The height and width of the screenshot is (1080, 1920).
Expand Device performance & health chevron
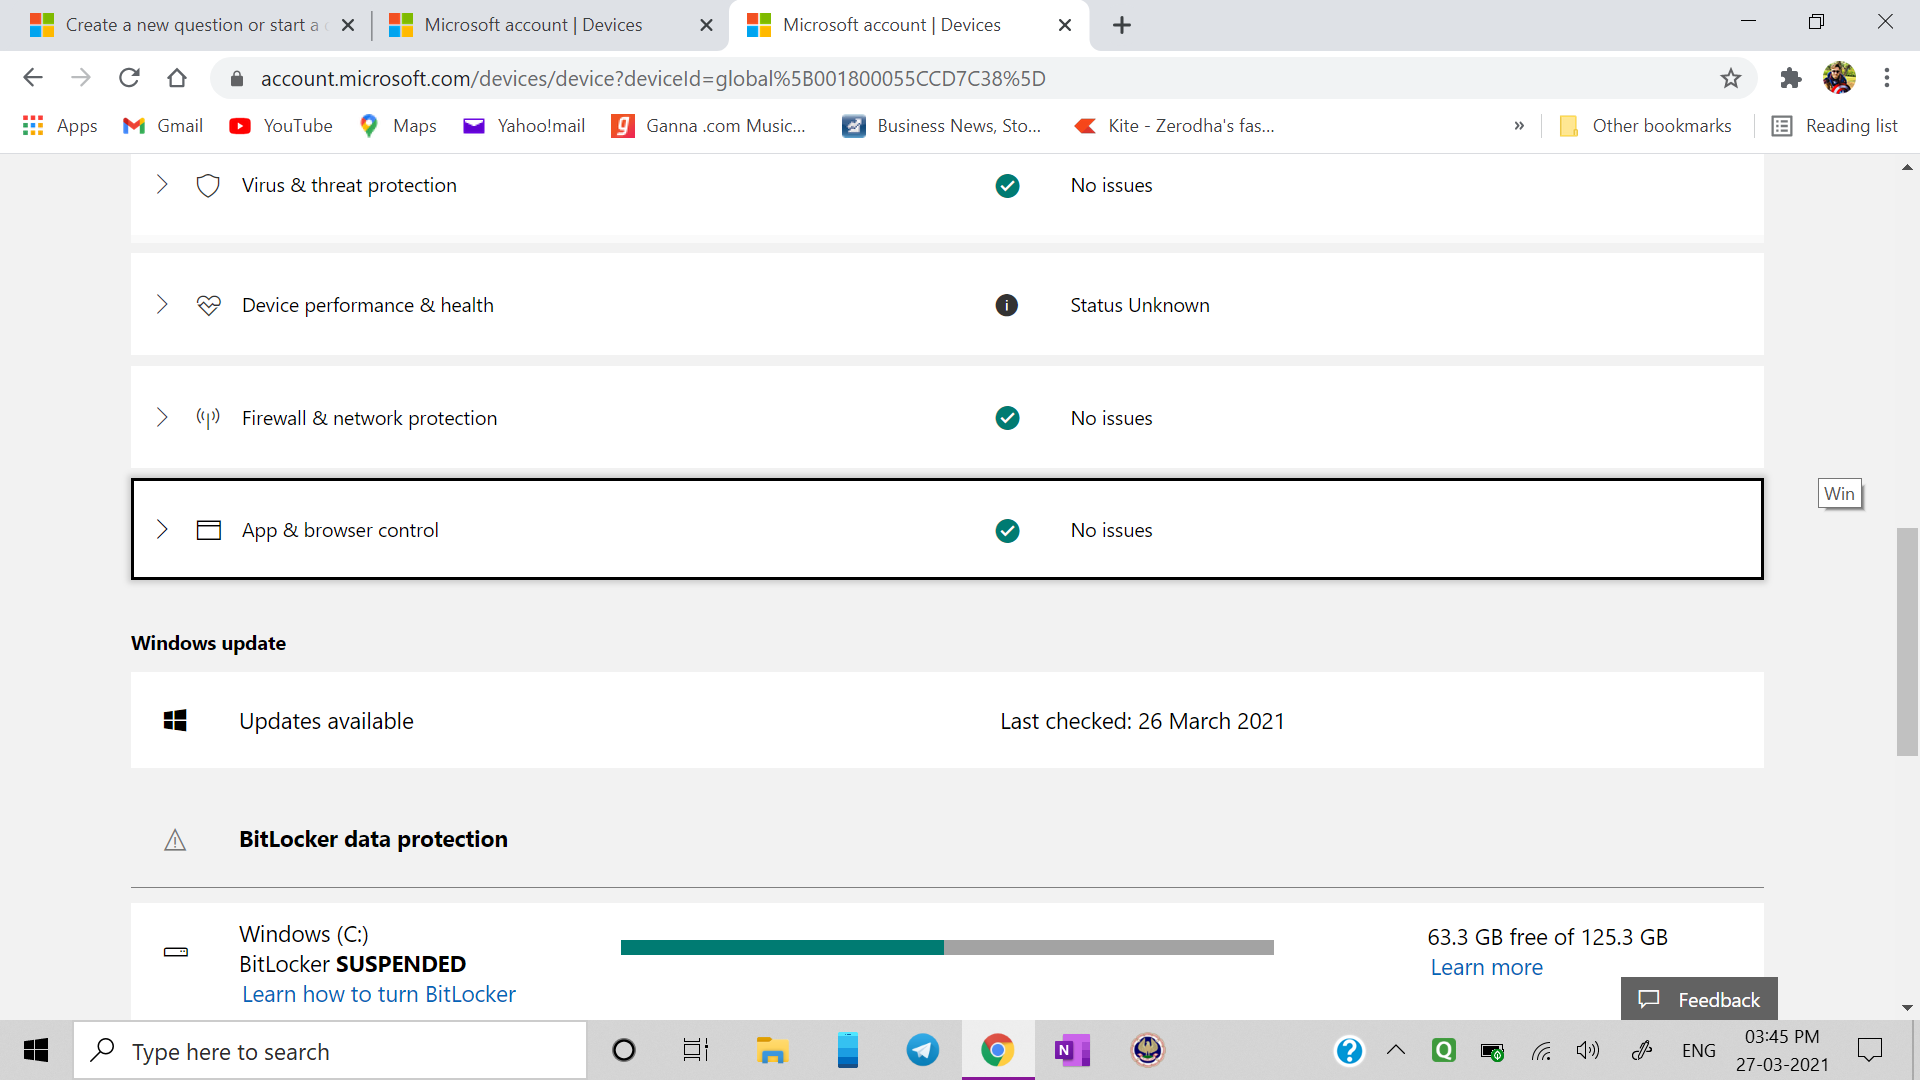162,305
